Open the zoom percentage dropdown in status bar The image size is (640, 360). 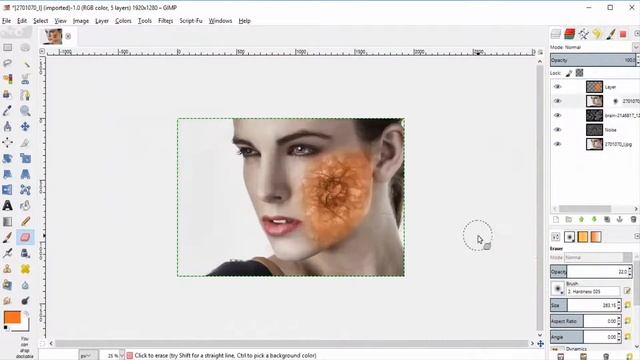tap(121, 356)
